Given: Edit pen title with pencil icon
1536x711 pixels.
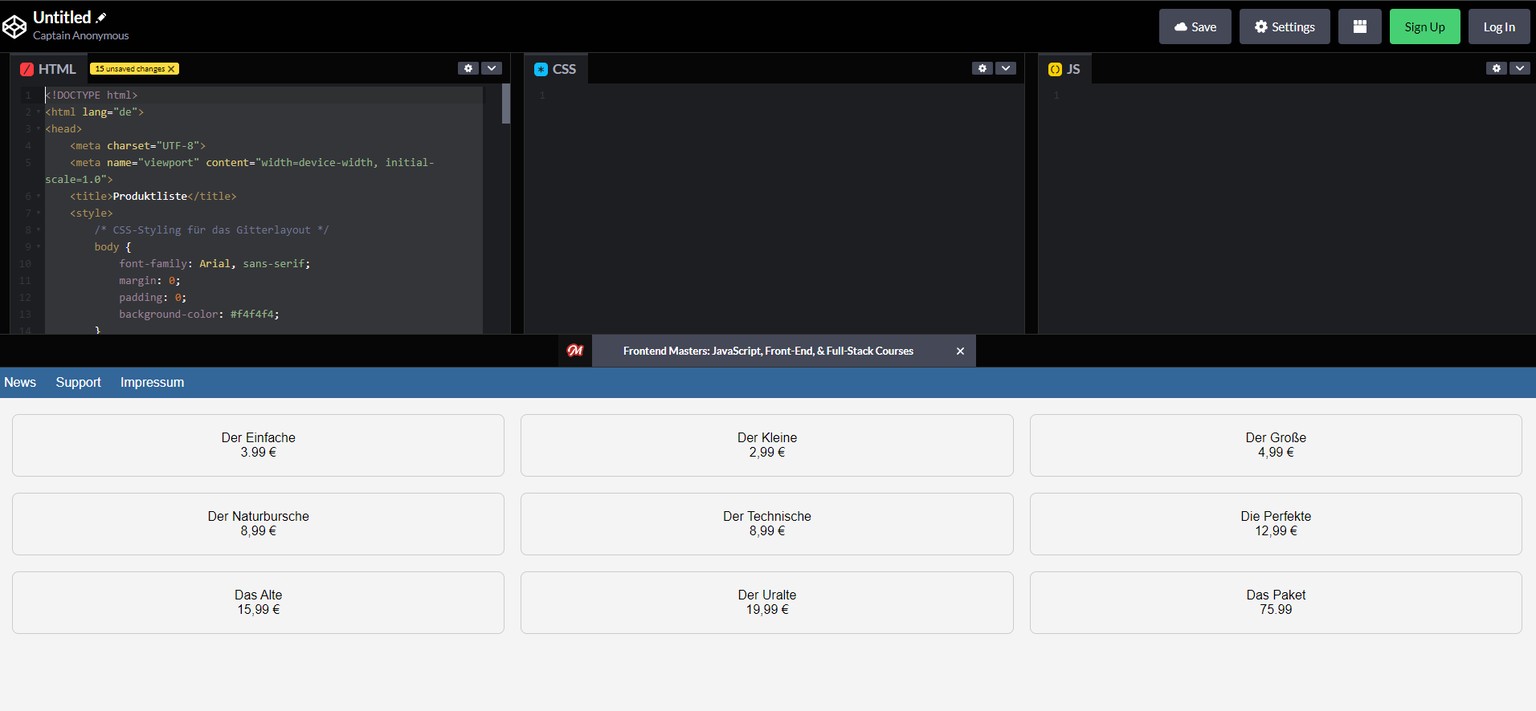Looking at the screenshot, I should click(x=101, y=17).
